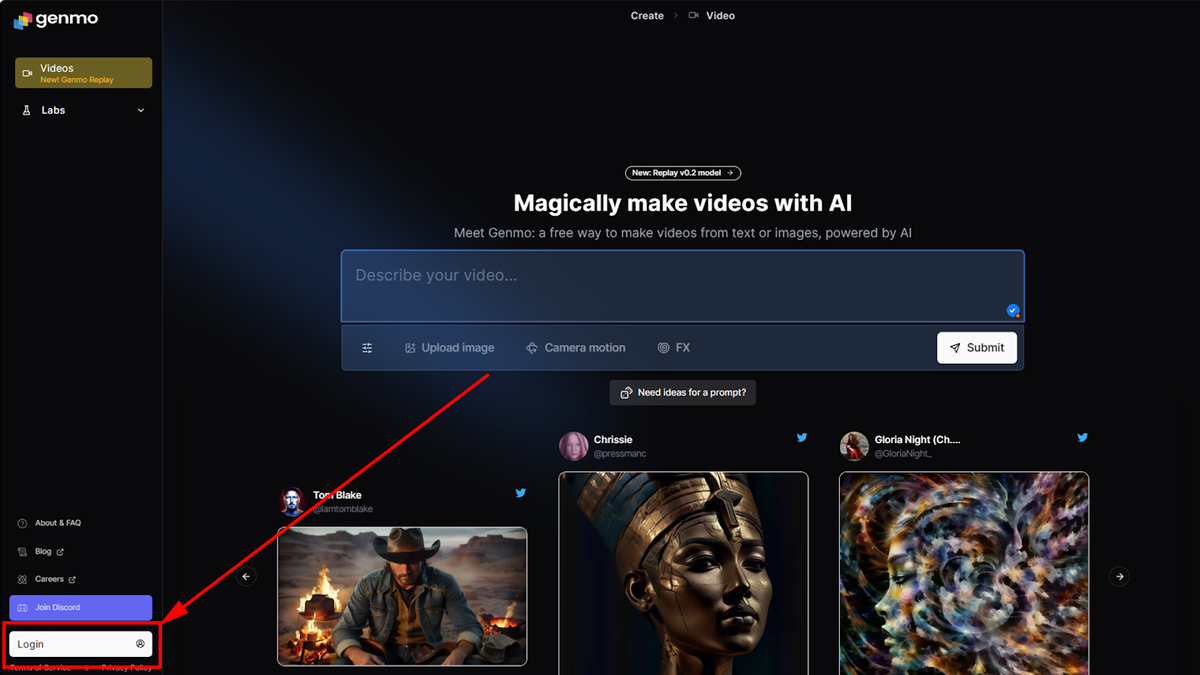This screenshot has height=675, width=1200.
Task: Click the About question mark icon
Action: pyautogui.click(x=23, y=523)
